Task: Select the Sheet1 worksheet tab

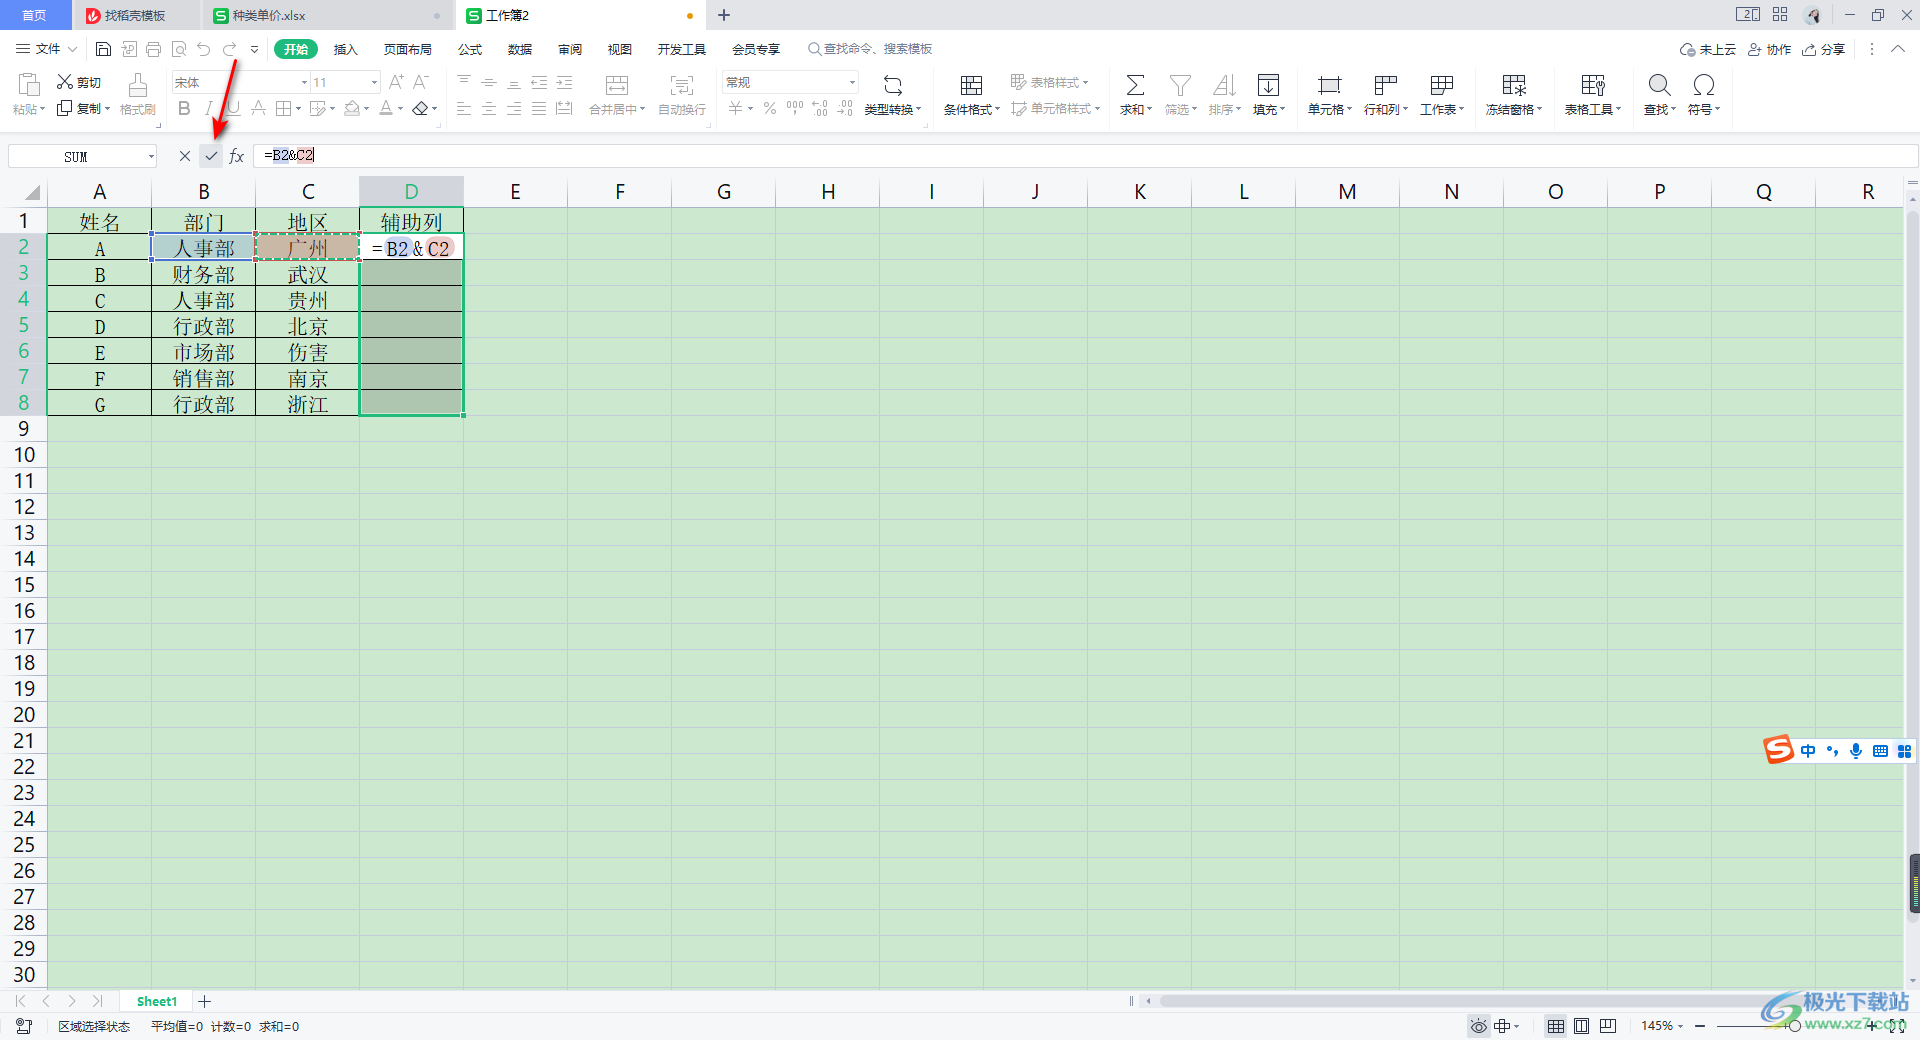Action: click(x=157, y=1001)
